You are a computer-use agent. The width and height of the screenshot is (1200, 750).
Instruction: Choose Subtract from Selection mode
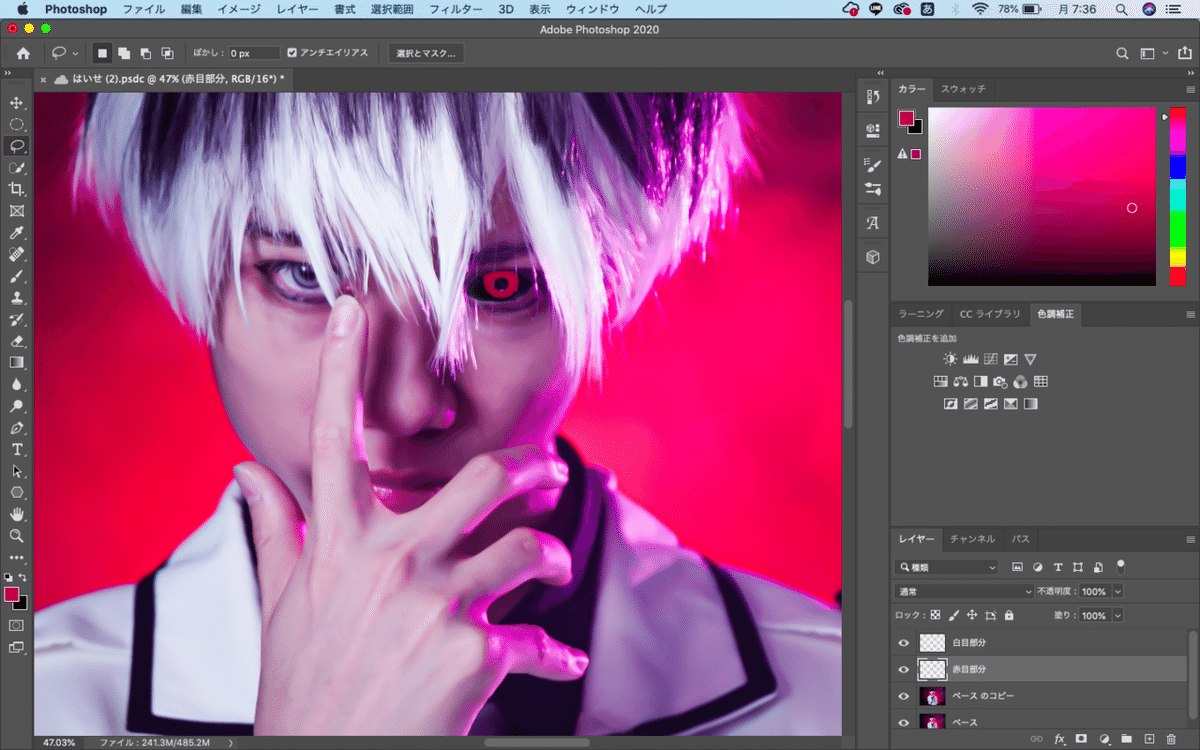click(146, 53)
